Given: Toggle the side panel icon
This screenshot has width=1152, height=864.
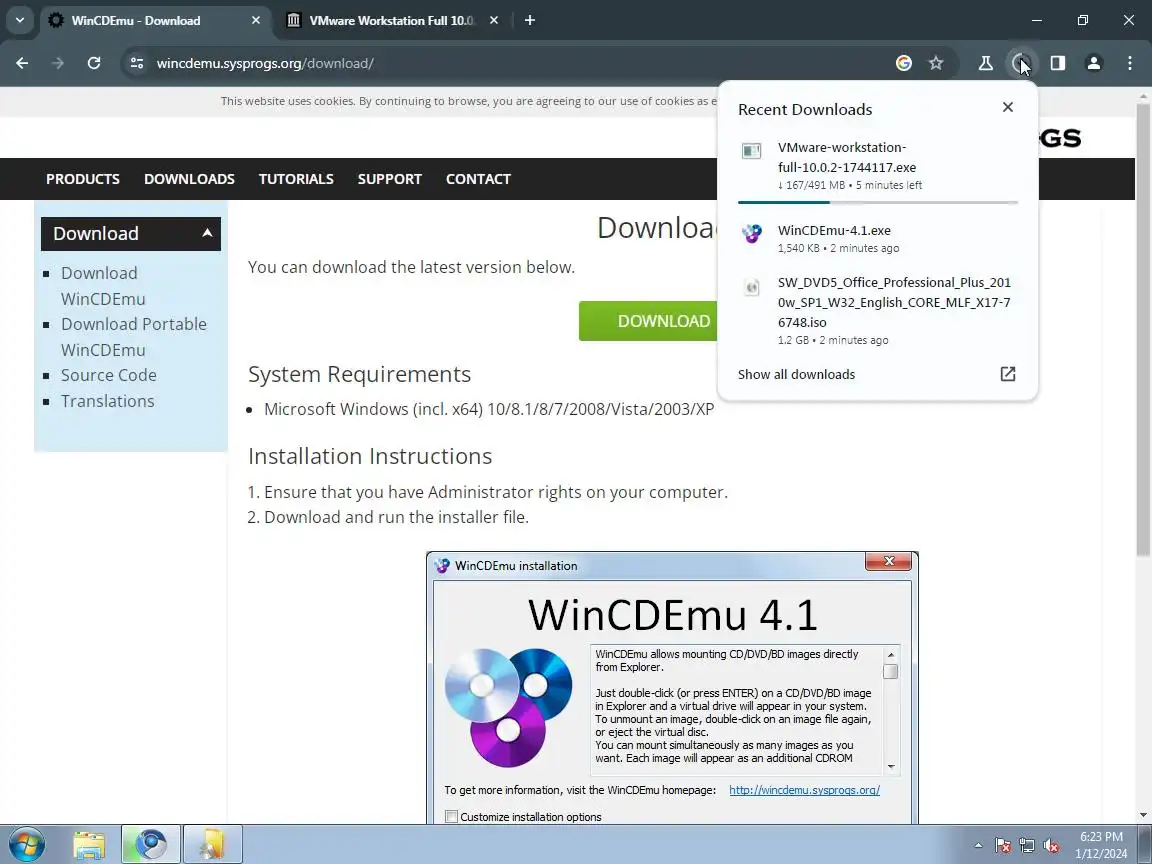Looking at the screenshot, I should [1057, 63].
